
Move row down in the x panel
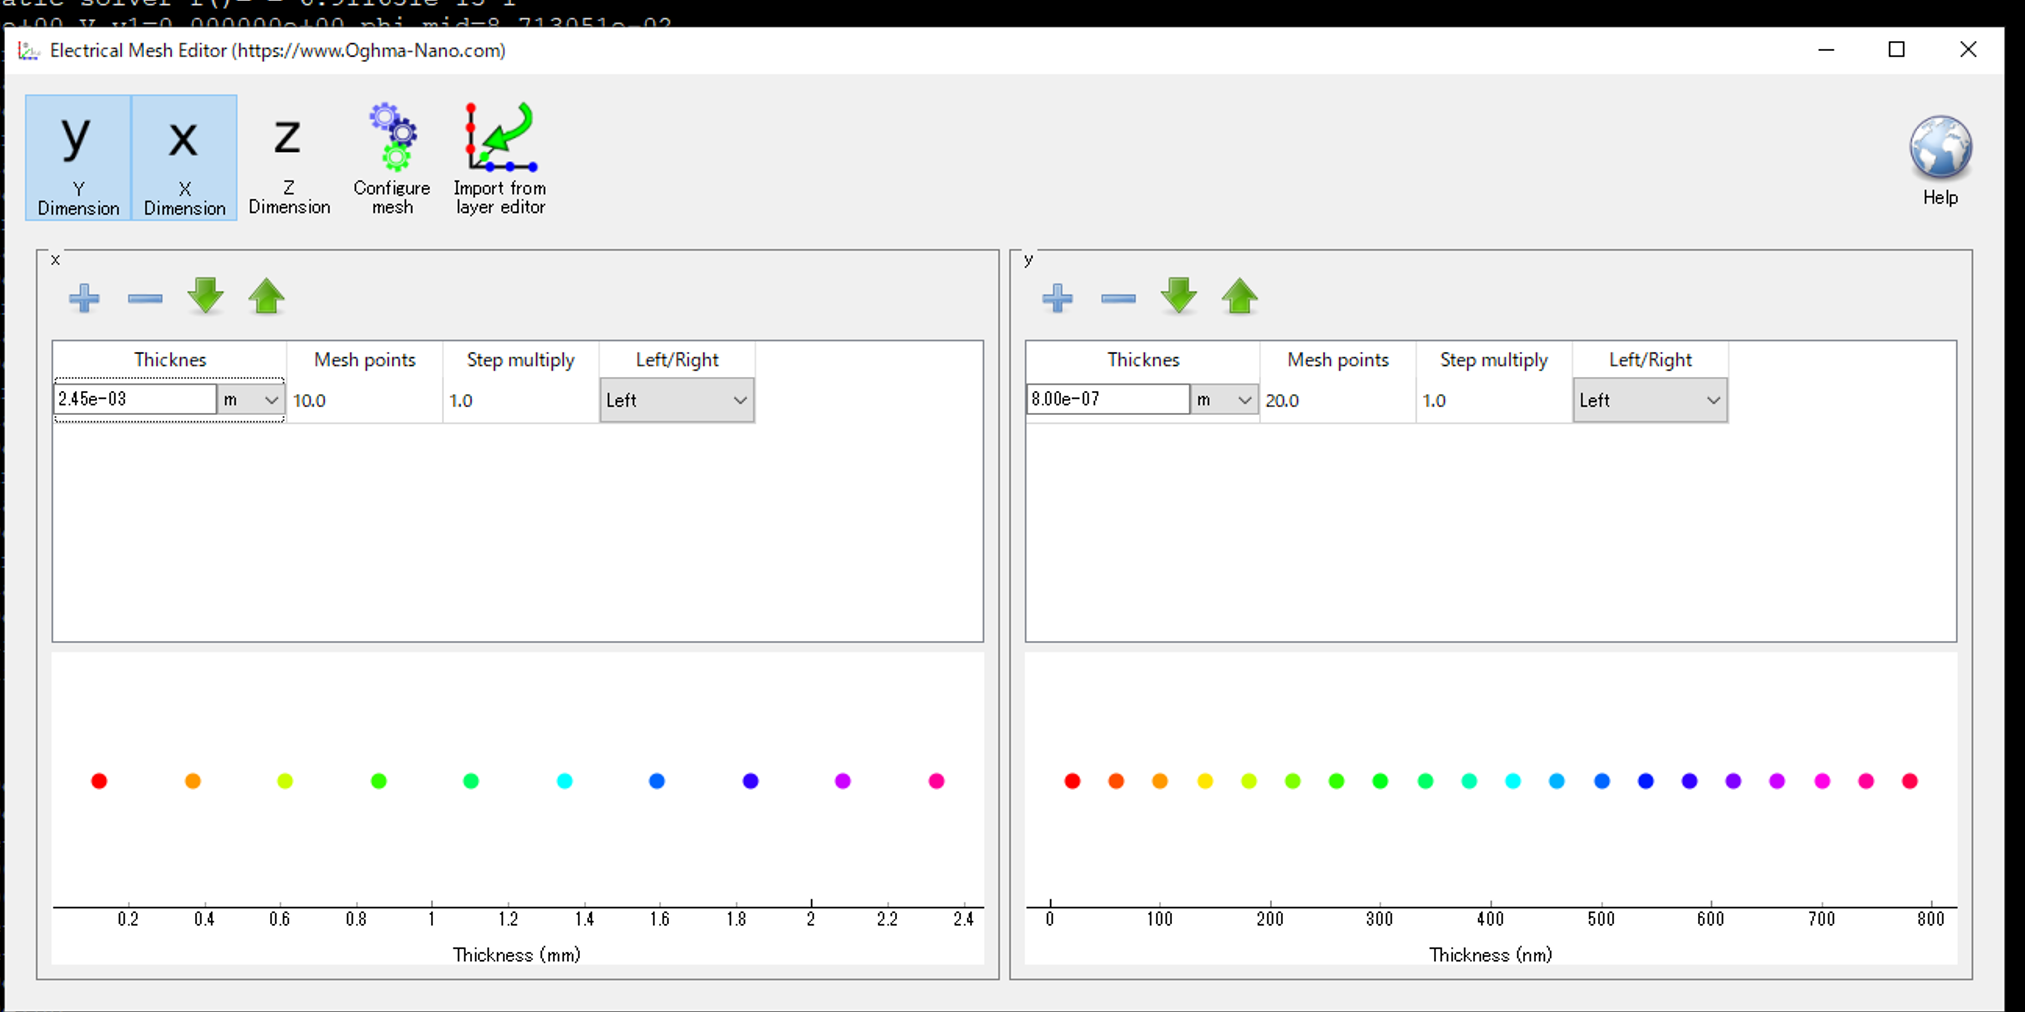[x=206, y=297]
